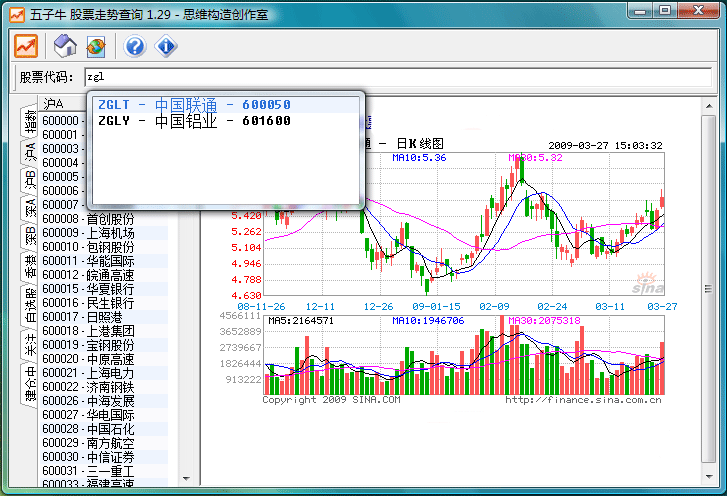Image resolution: width=727 pixels, height=496 pixels.
Task: Select 600000 in the stock list
Action: pyautogui.click(x=63, y=121)
